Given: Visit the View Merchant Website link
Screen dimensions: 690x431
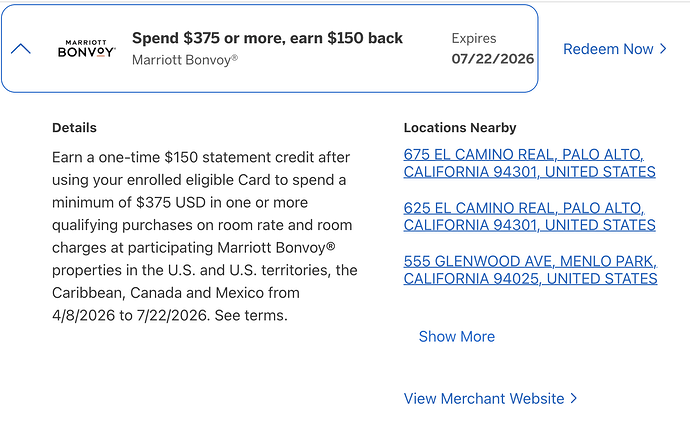Looking at the screenshot, I should [483, 398].
